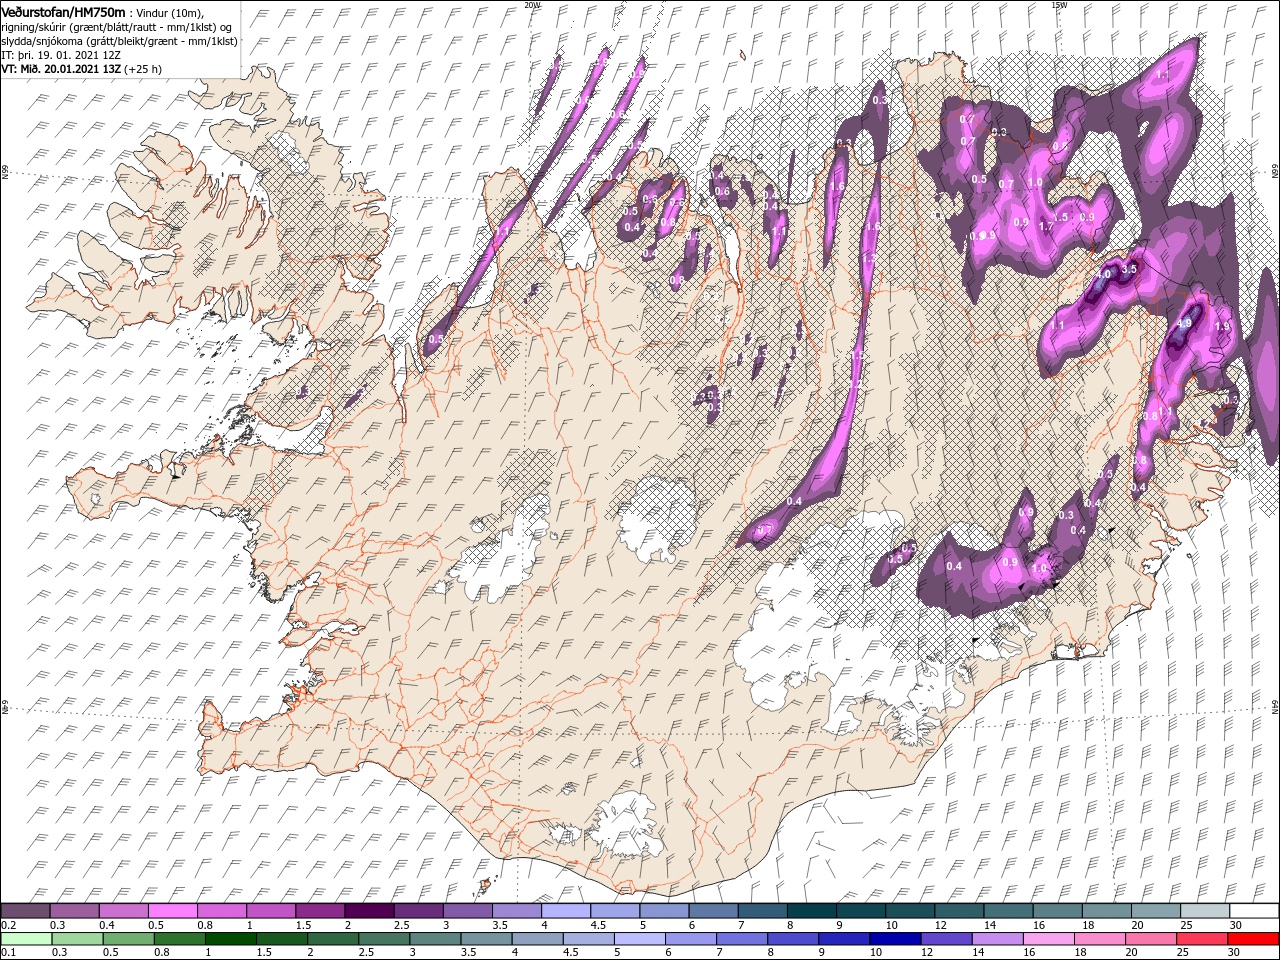Pick snow legend swatch between 0.2 and 0.3
1280x960 pixels.
(x=25, y=911)
